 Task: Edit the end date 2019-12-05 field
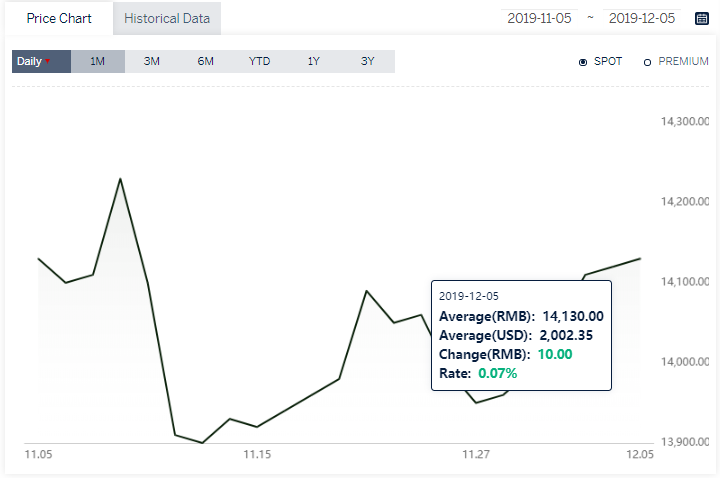coord(642,18)
